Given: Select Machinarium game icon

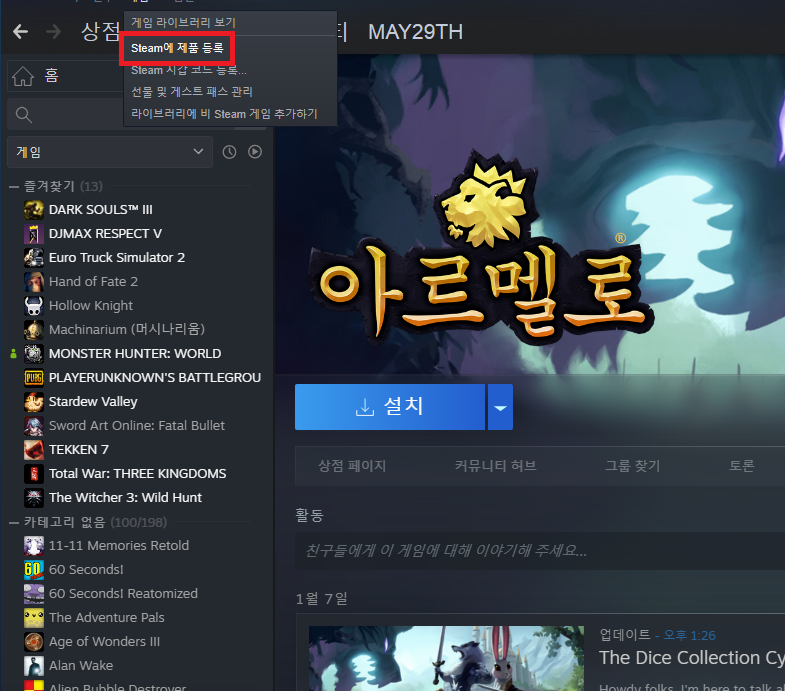Looking at the screenshot, I should point(34,330).
